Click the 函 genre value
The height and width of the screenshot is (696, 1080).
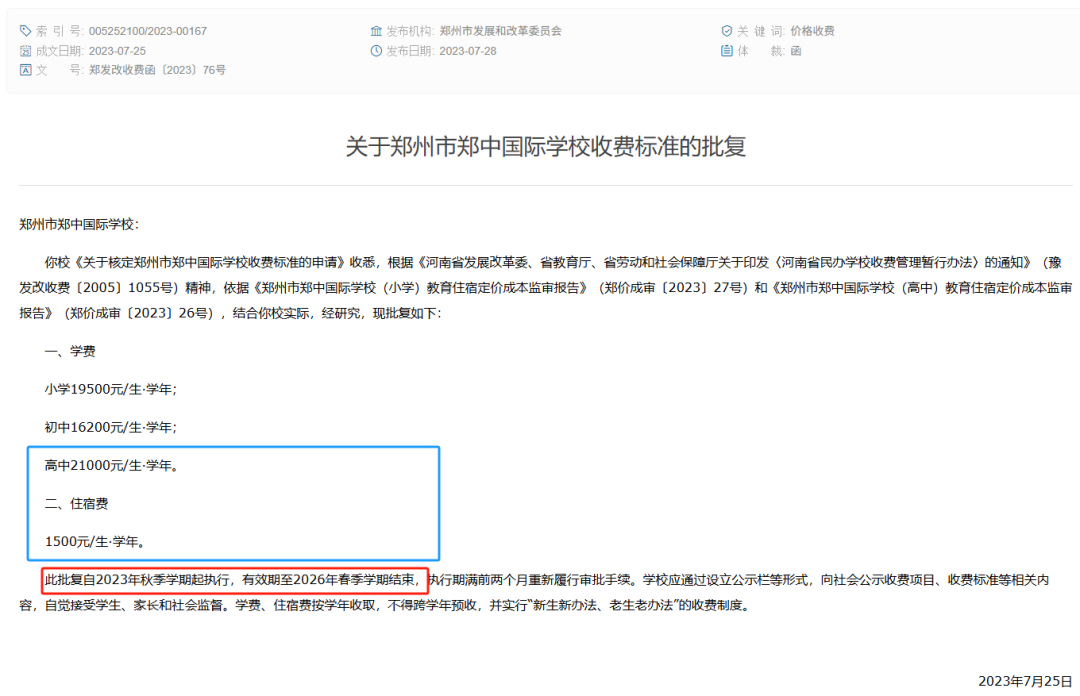pyautogui.click(x=796, y=50)
